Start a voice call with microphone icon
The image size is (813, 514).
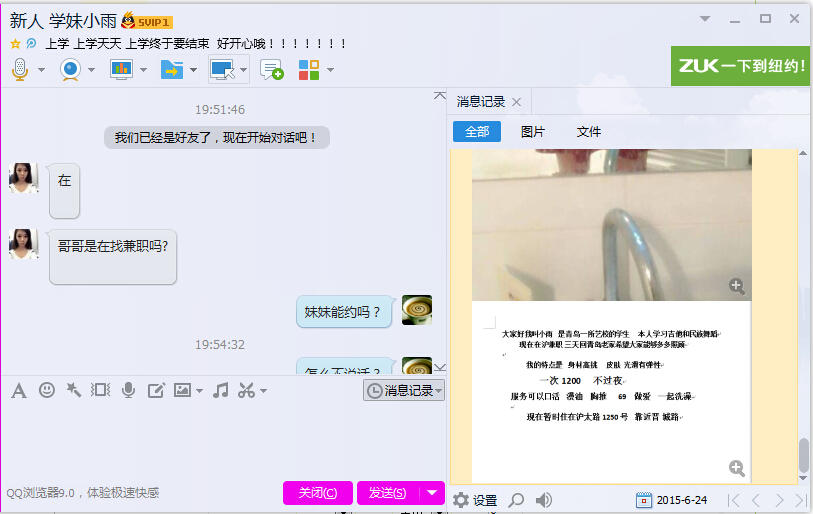click(x=20, y=69)
